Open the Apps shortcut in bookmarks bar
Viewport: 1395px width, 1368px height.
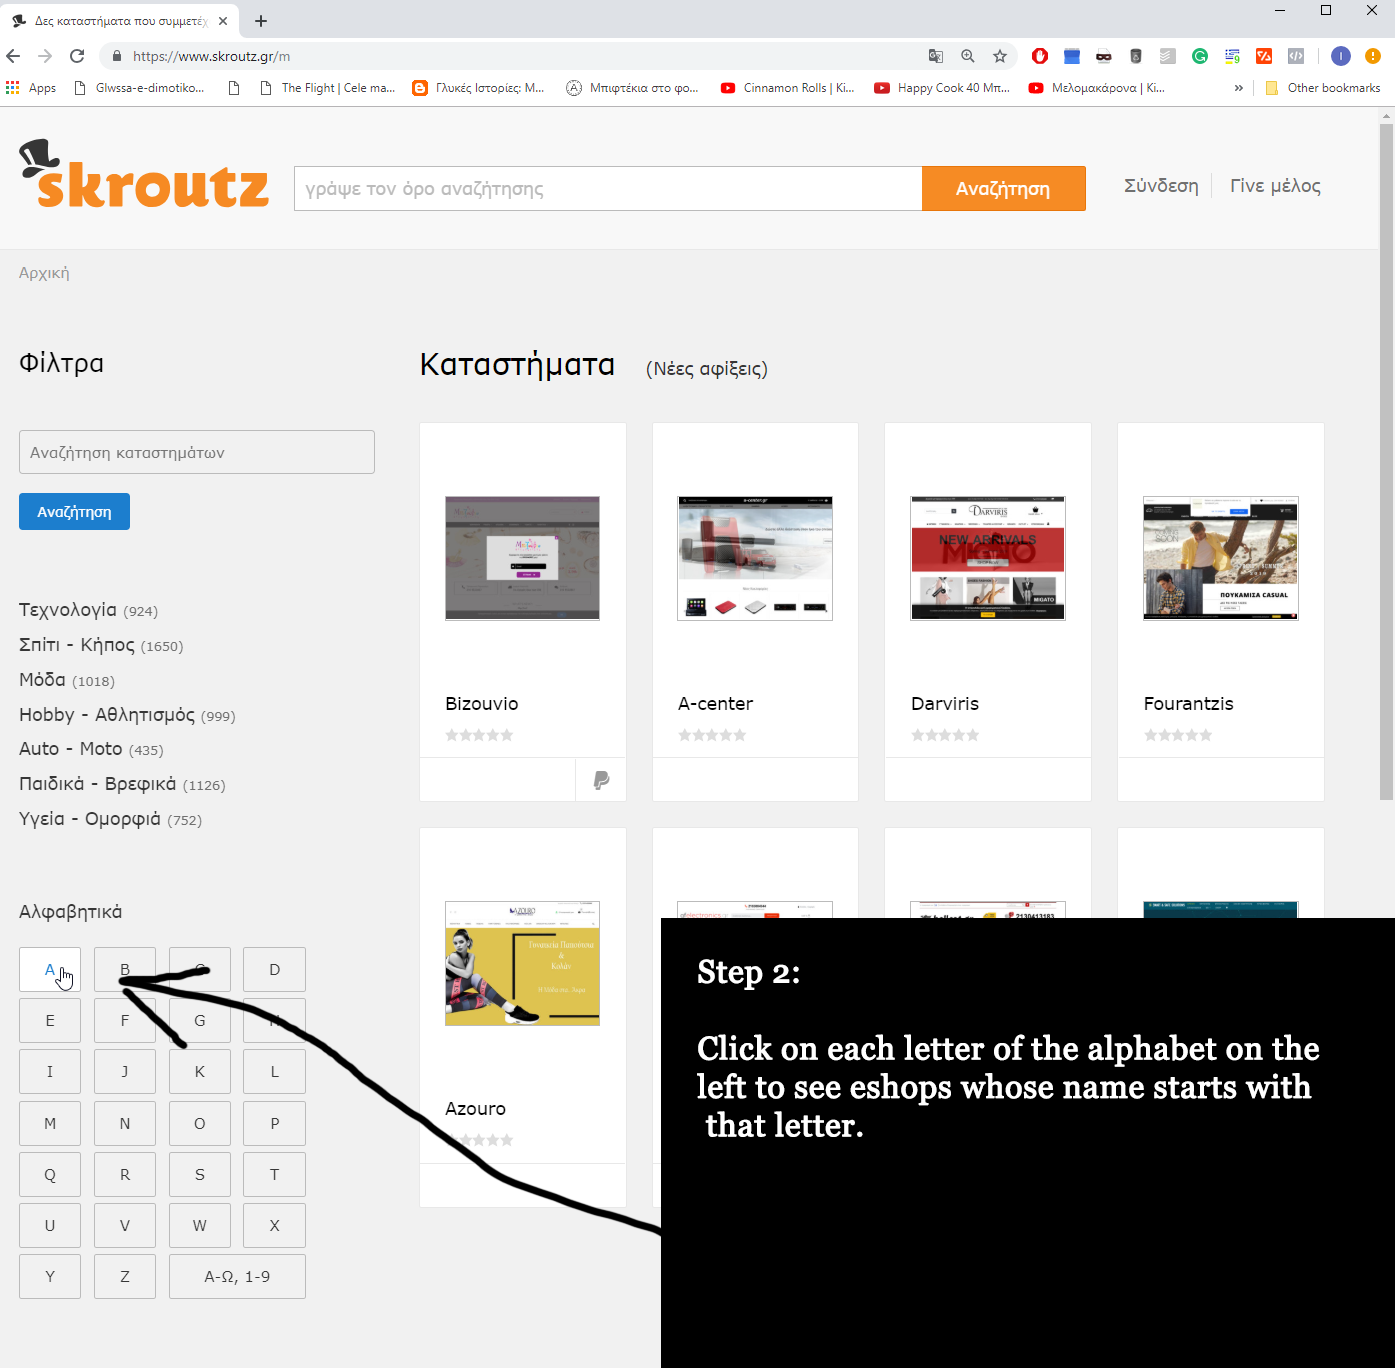click(x=31, y=88)
